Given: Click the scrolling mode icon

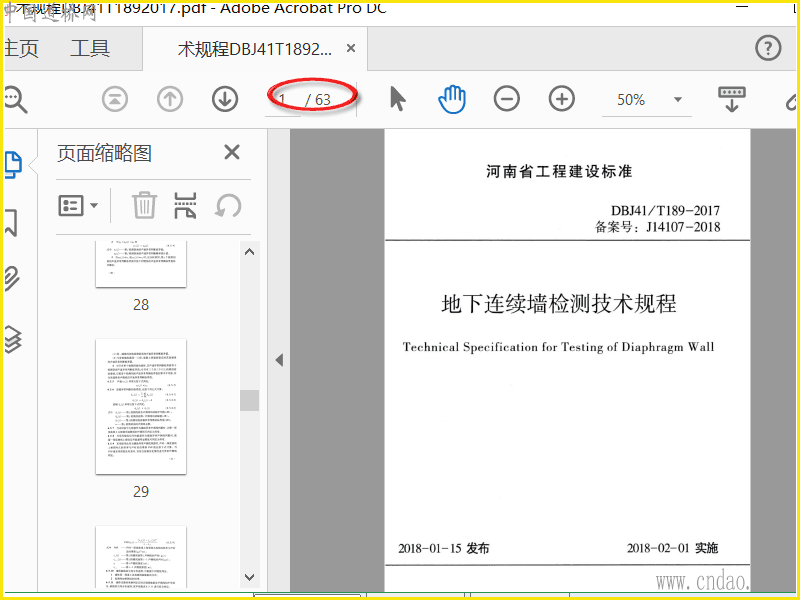Looking at the screenshot, I should 732,99.
